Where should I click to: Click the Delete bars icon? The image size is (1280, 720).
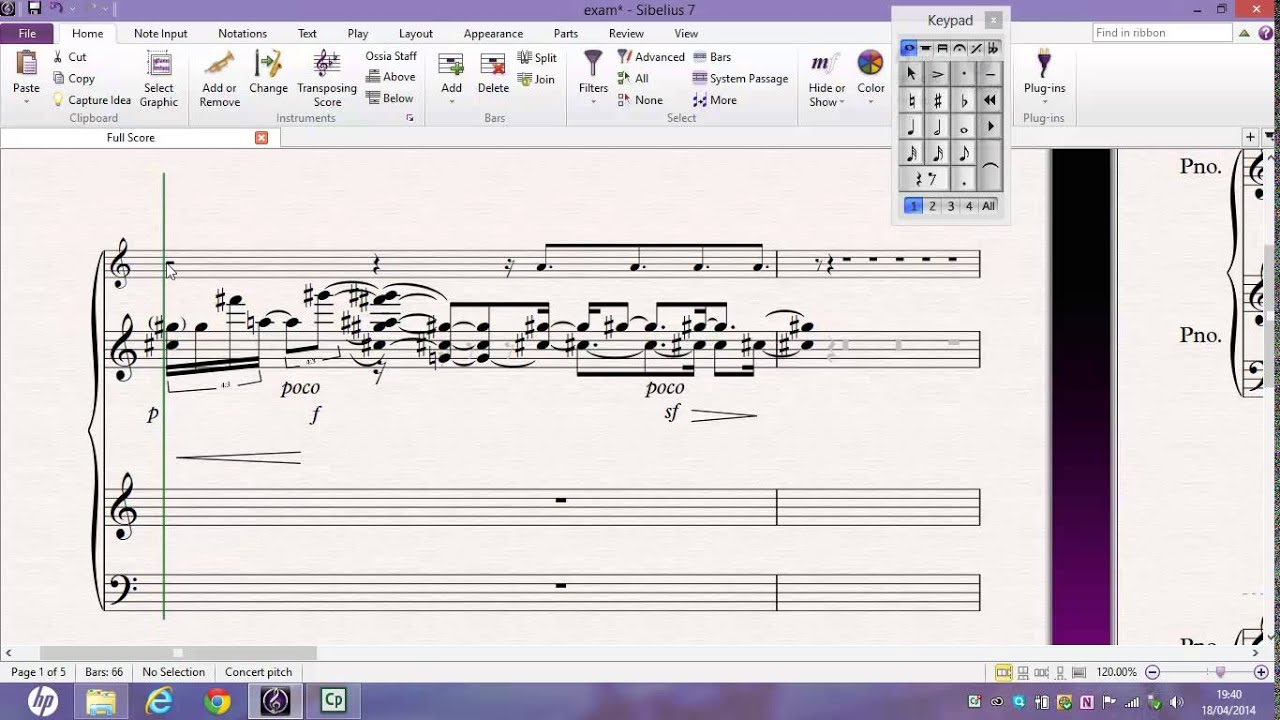pos(493,66)
